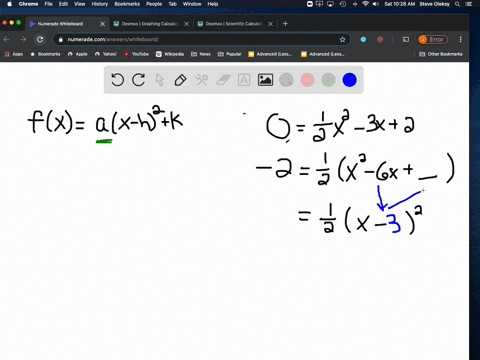Expand the Other Bookmarks folder
Viewport: 480px width, 360px height.
tap(441, 54)
